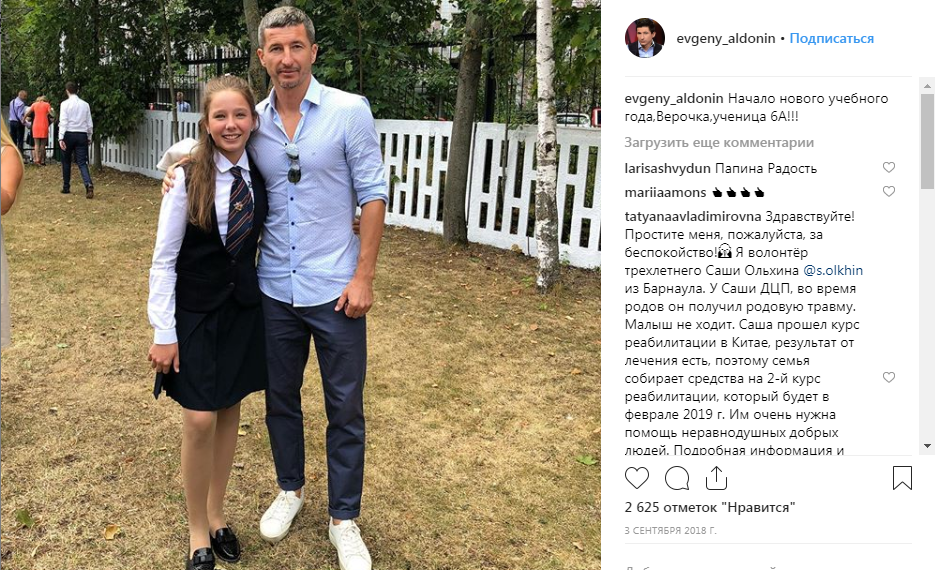Click scrollbar down arrow in comments

927,446
